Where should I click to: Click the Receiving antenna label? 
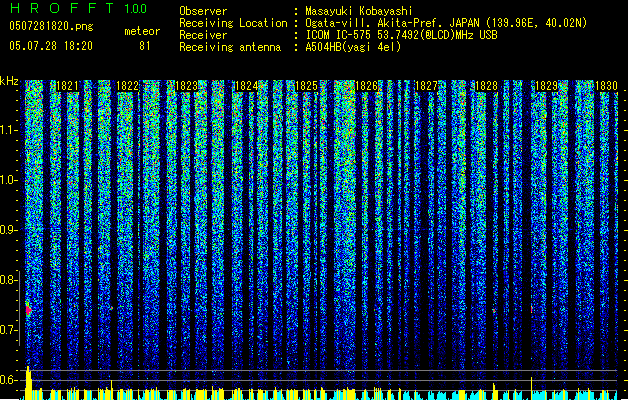[230, 47]
